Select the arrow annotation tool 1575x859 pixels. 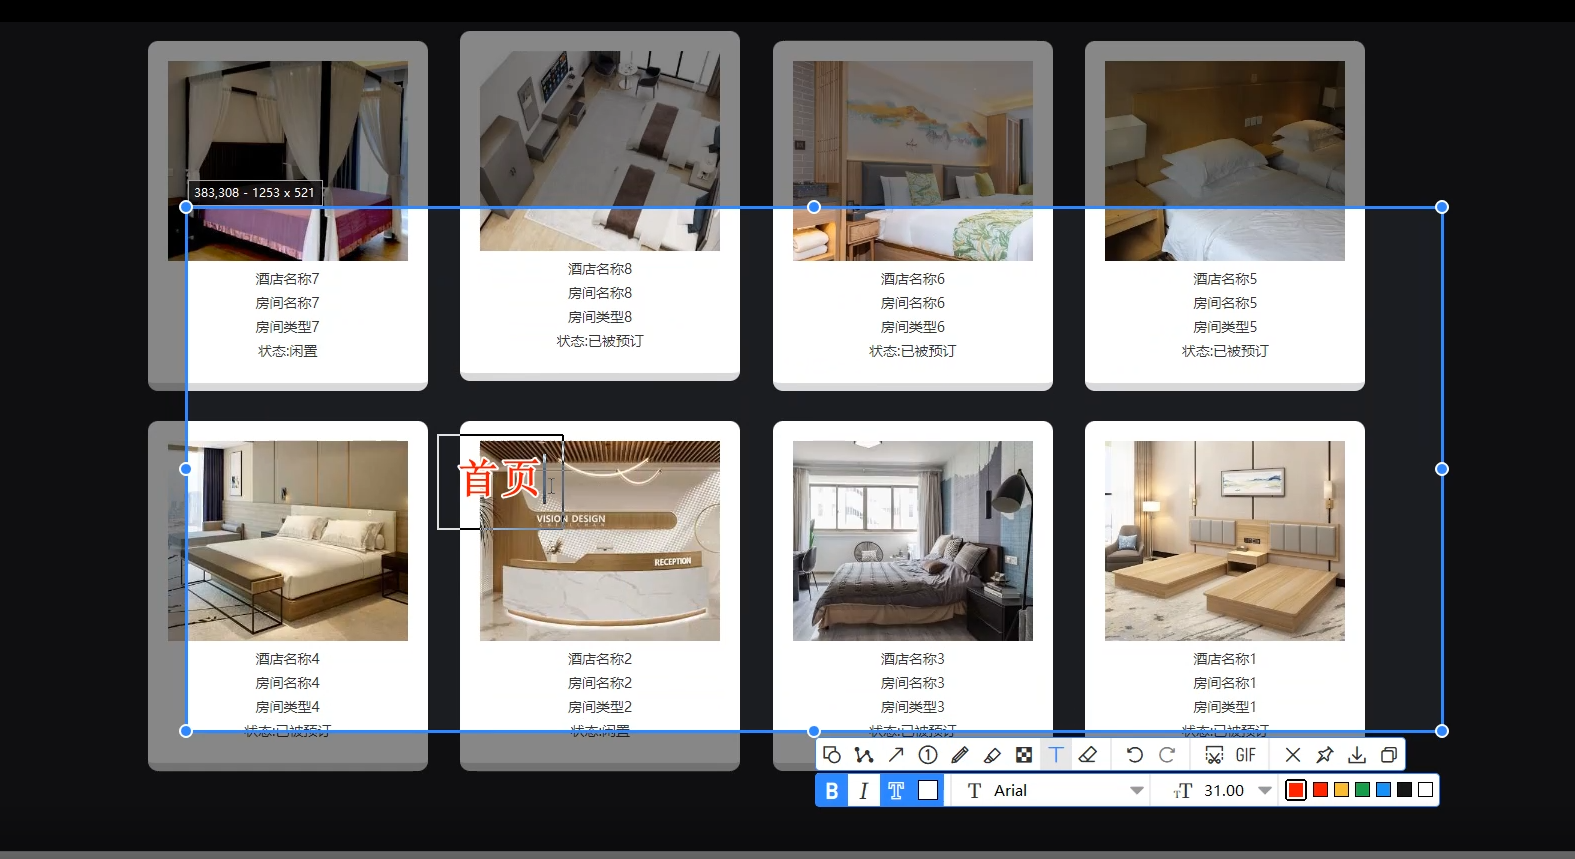[896, 755]
